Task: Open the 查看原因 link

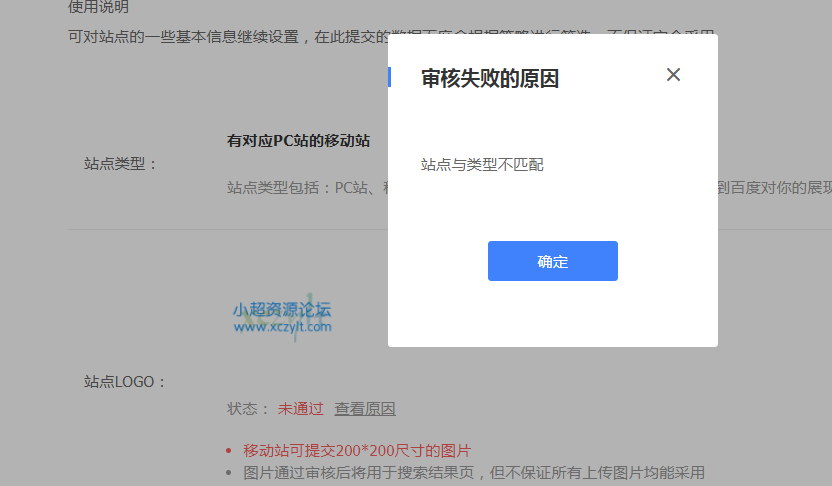Action: (365, 408)
